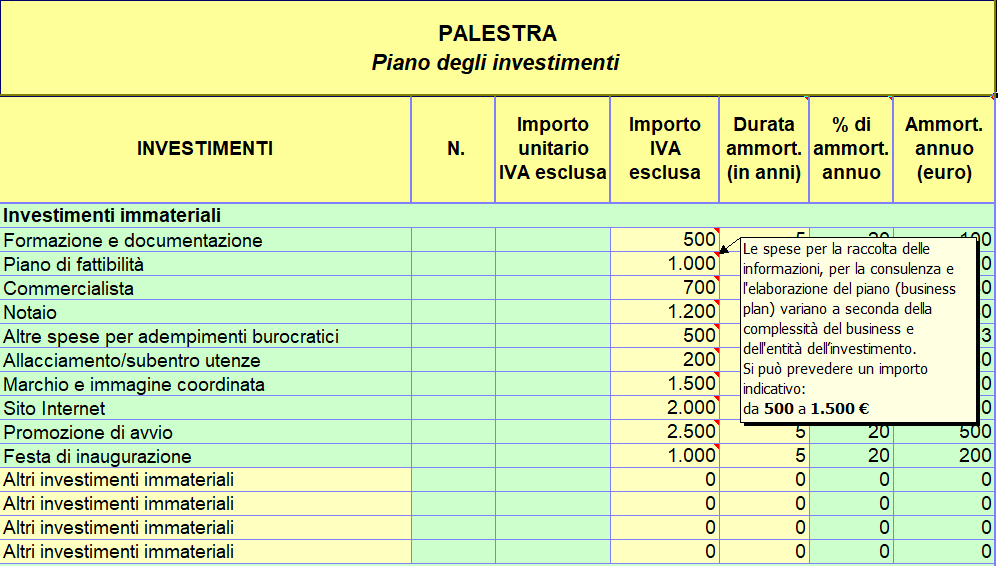Select 'Marchio e immagine coordinata' label

[134, 385]
